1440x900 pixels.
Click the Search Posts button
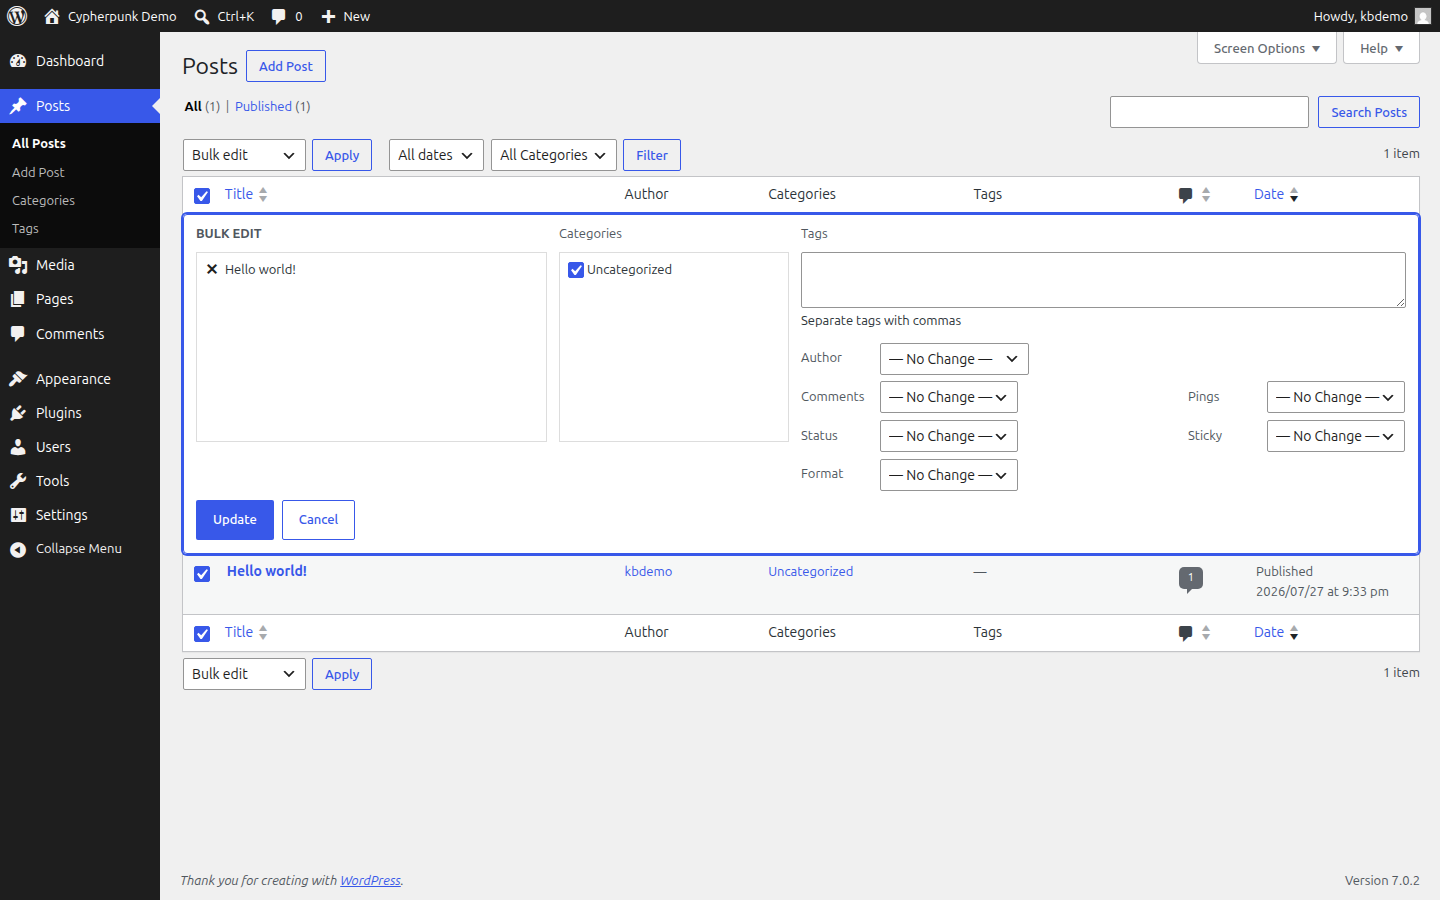click(x=1369, y=112)
